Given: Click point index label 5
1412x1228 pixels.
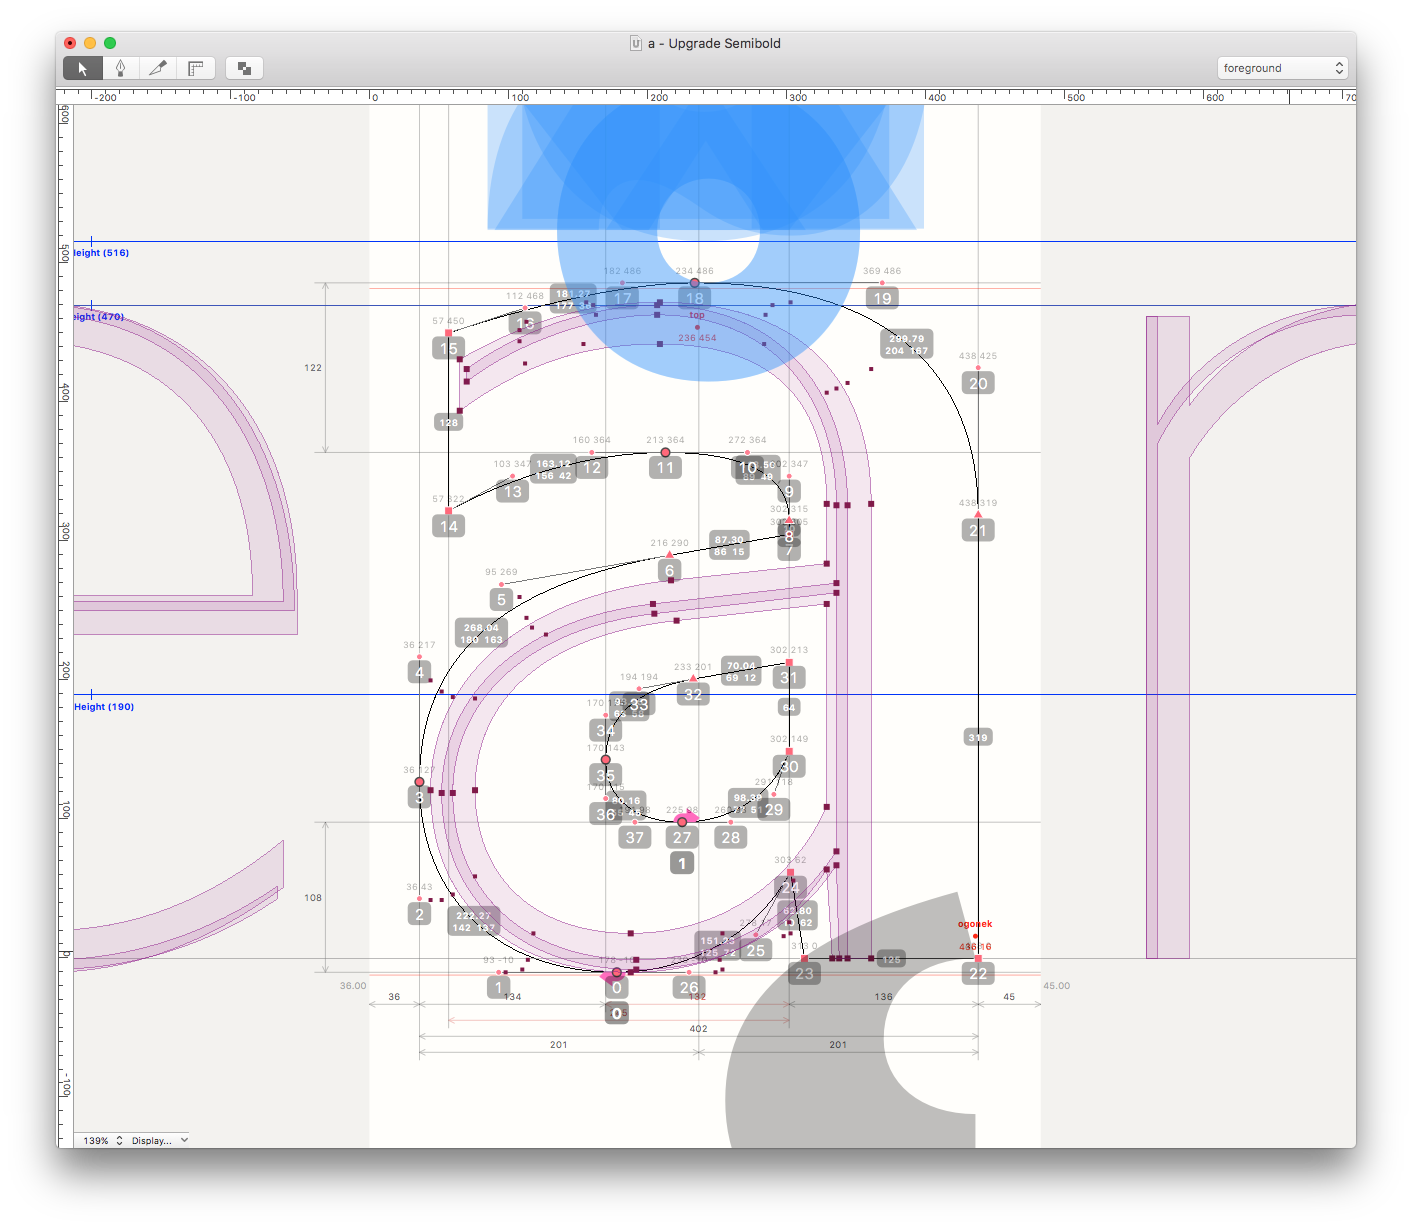Looking at the screenshot, I should [x=501, y=599].
